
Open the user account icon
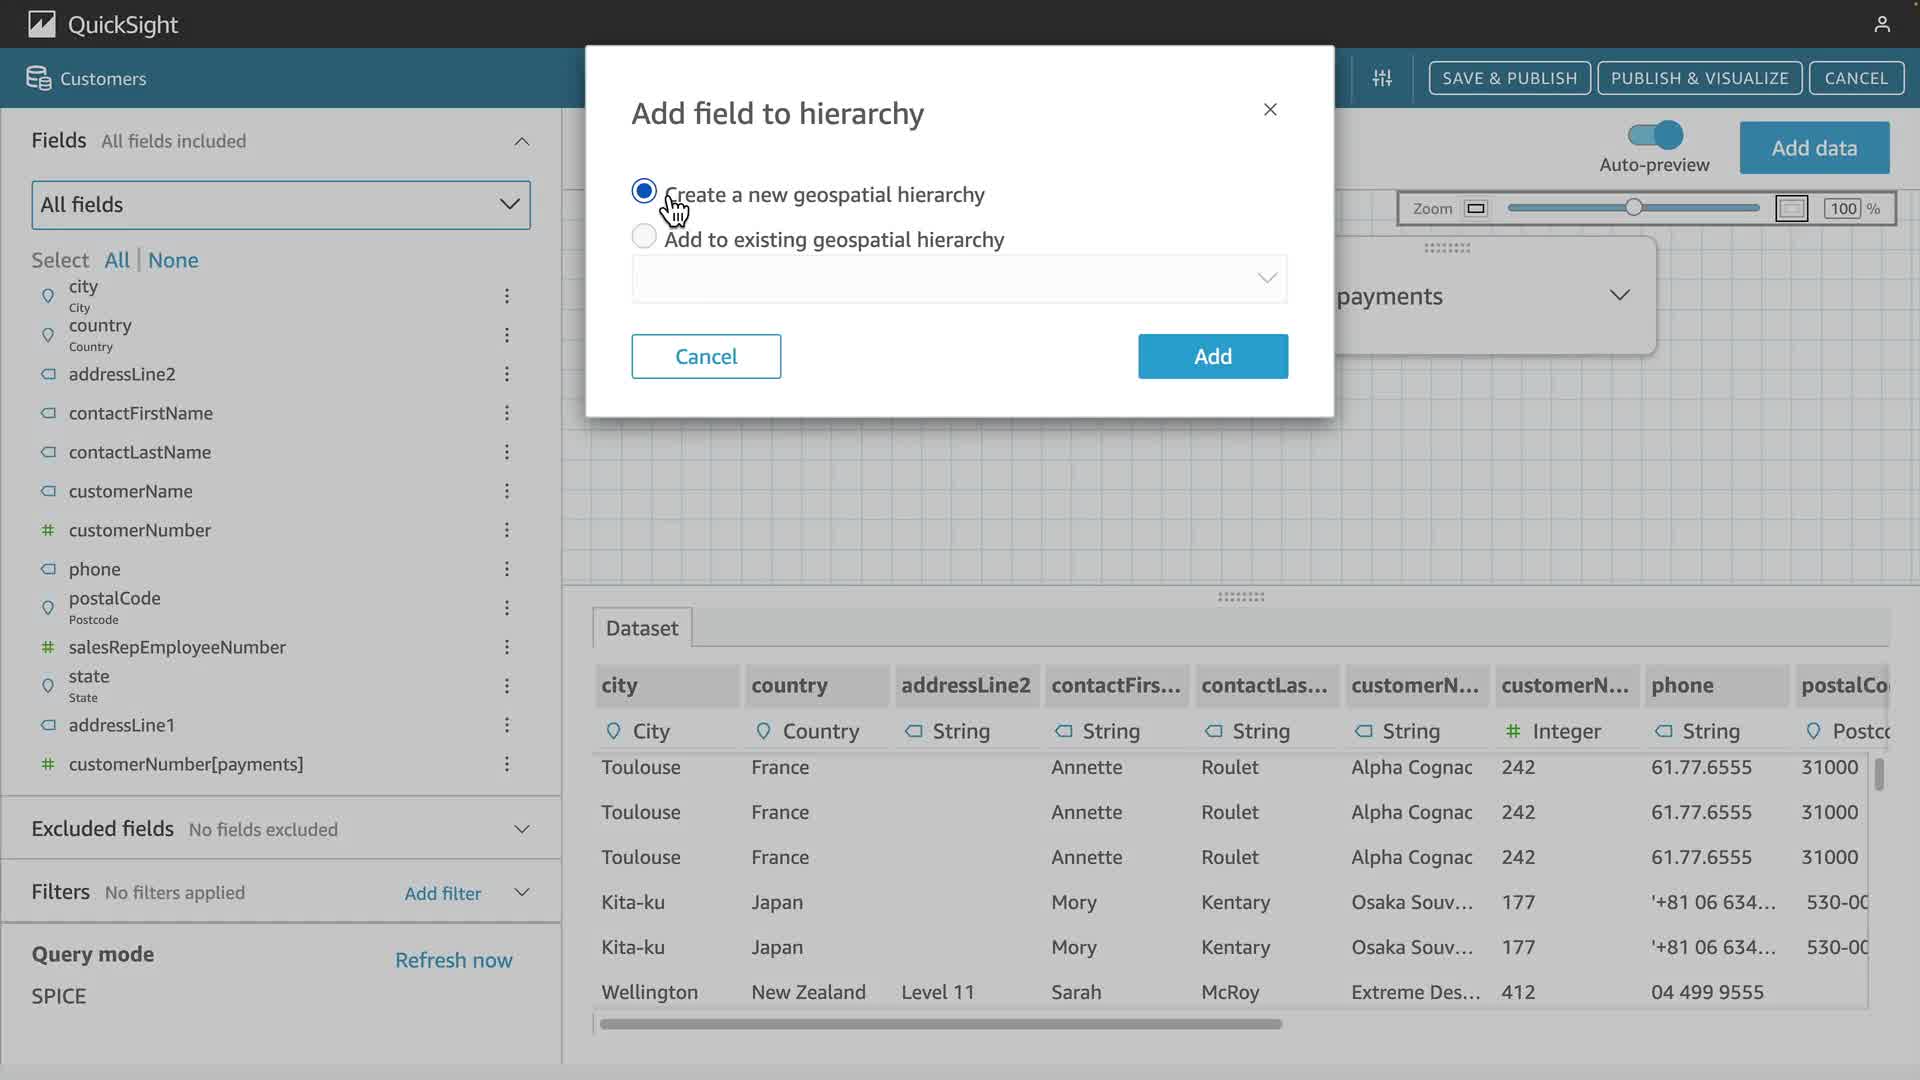point(1881,24)
